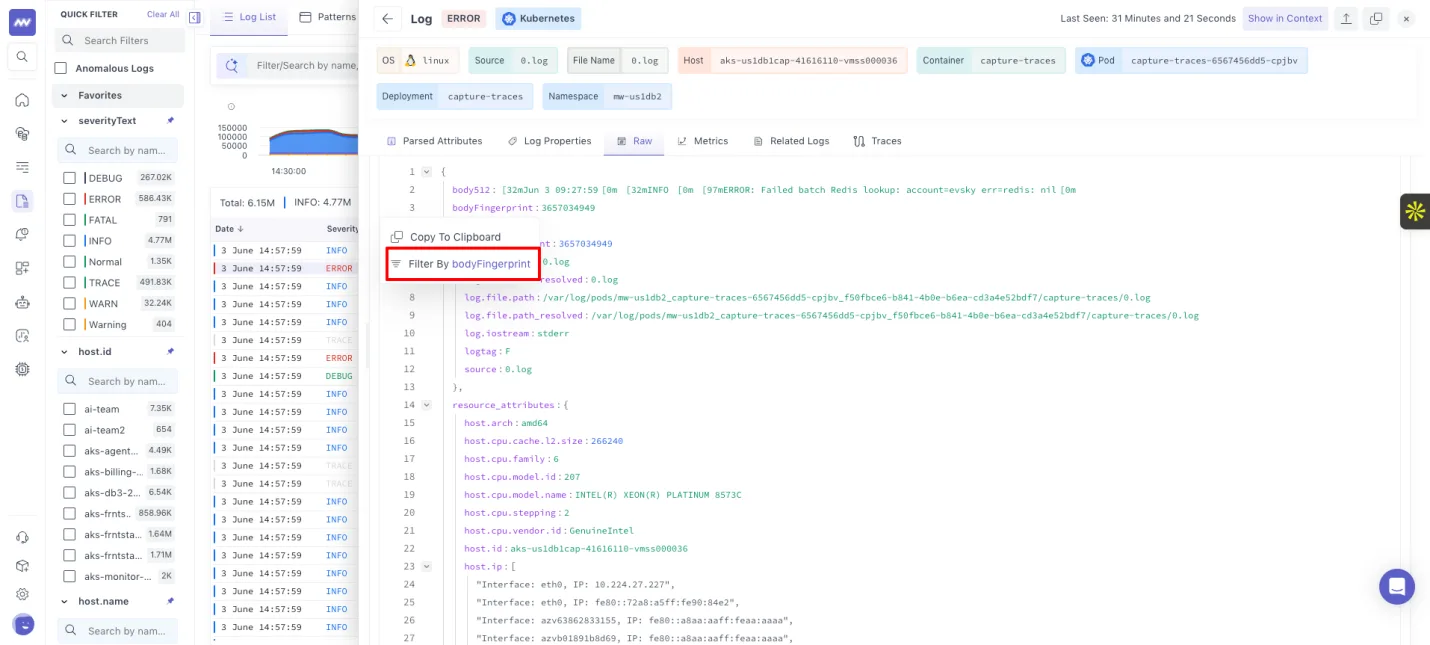The width and height of the screenshot is (1430, 645).
Task: Open the search icon in left sidebar
Action: [x=22, y=57]
